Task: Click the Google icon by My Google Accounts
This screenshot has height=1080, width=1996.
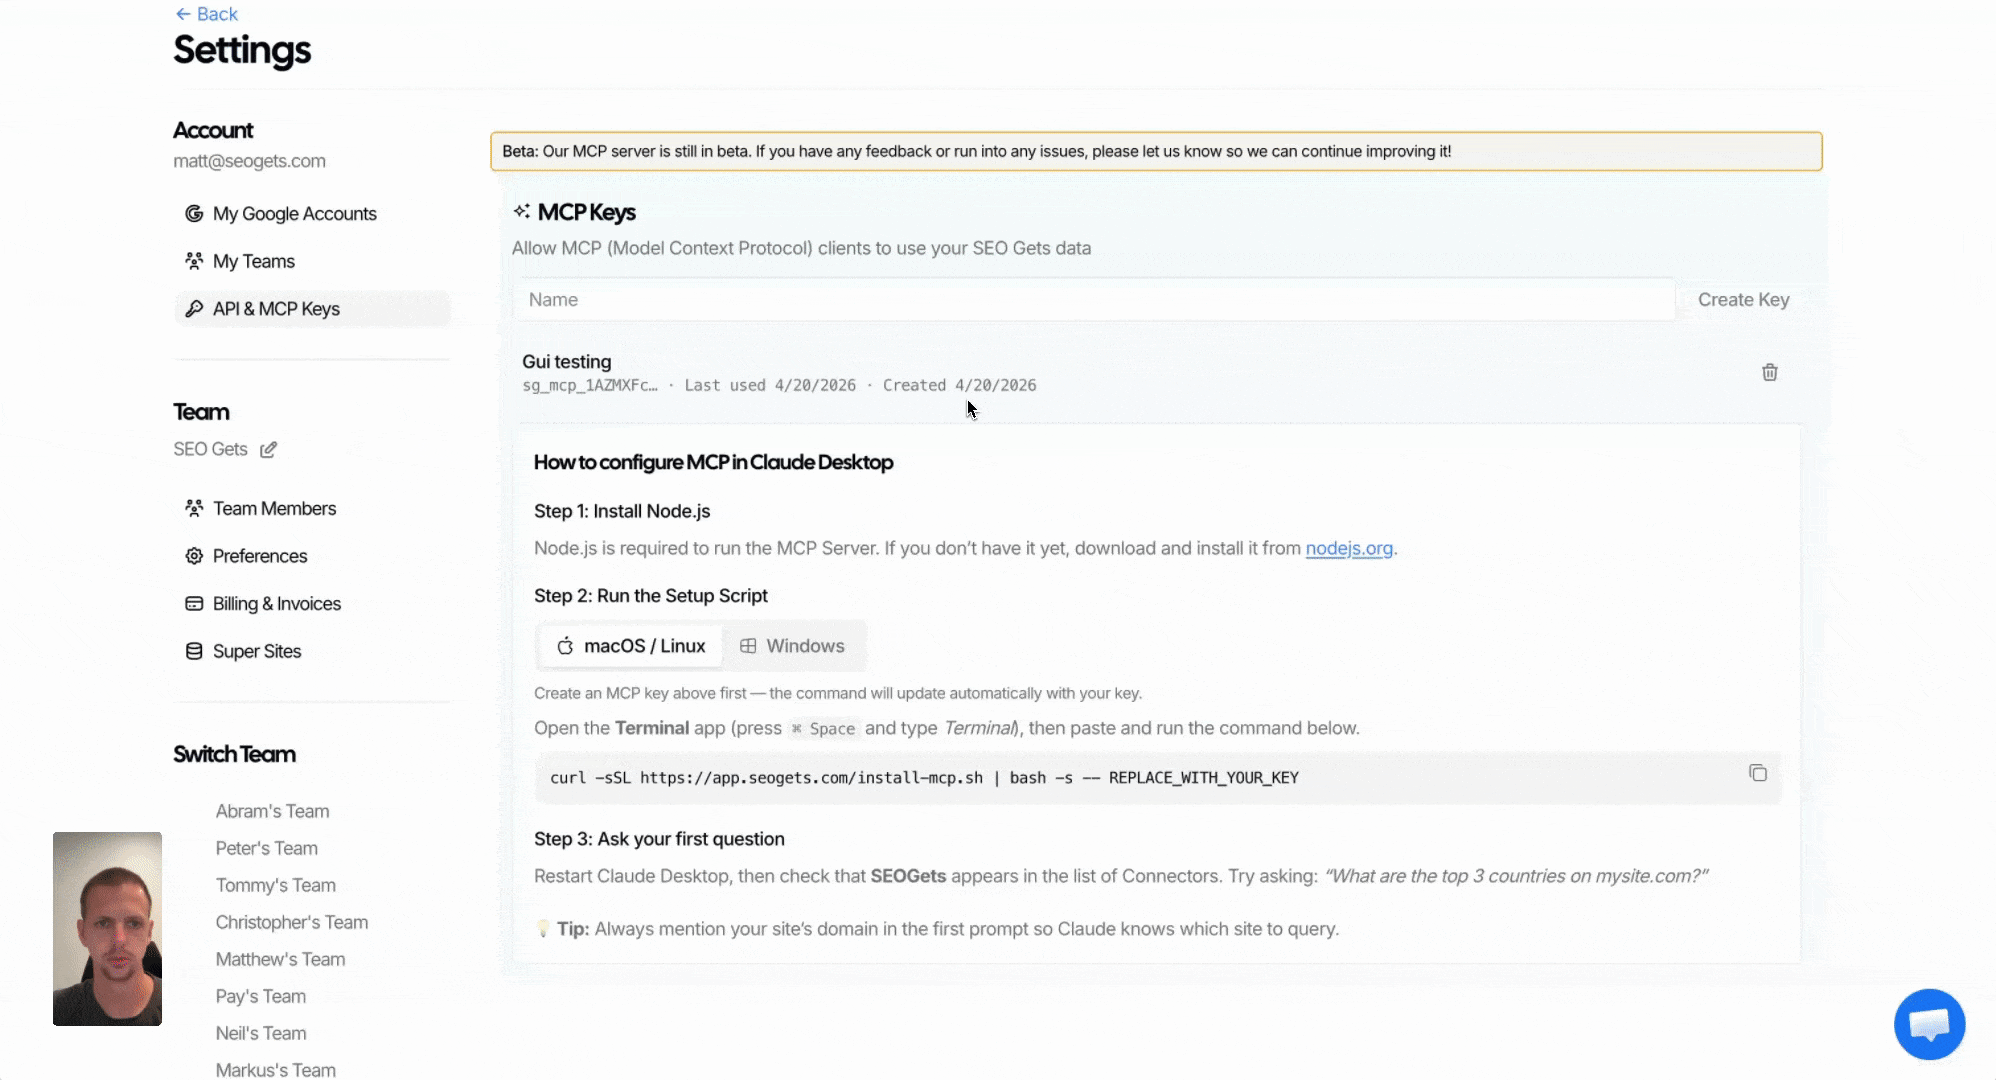Action: click(194, 214)
